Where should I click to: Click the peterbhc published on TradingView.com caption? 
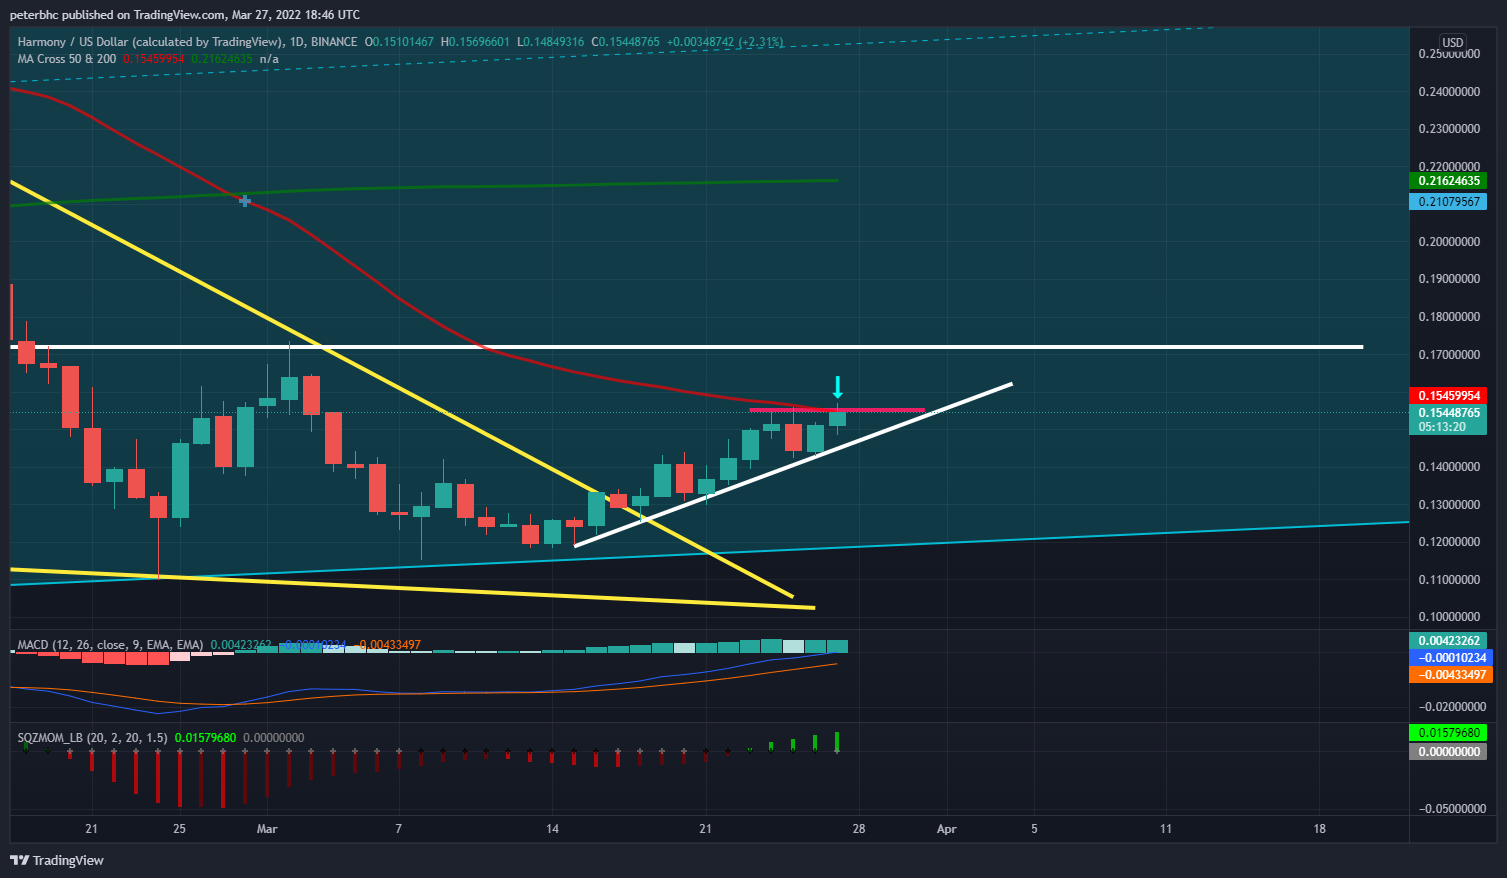tap(185, 15)
